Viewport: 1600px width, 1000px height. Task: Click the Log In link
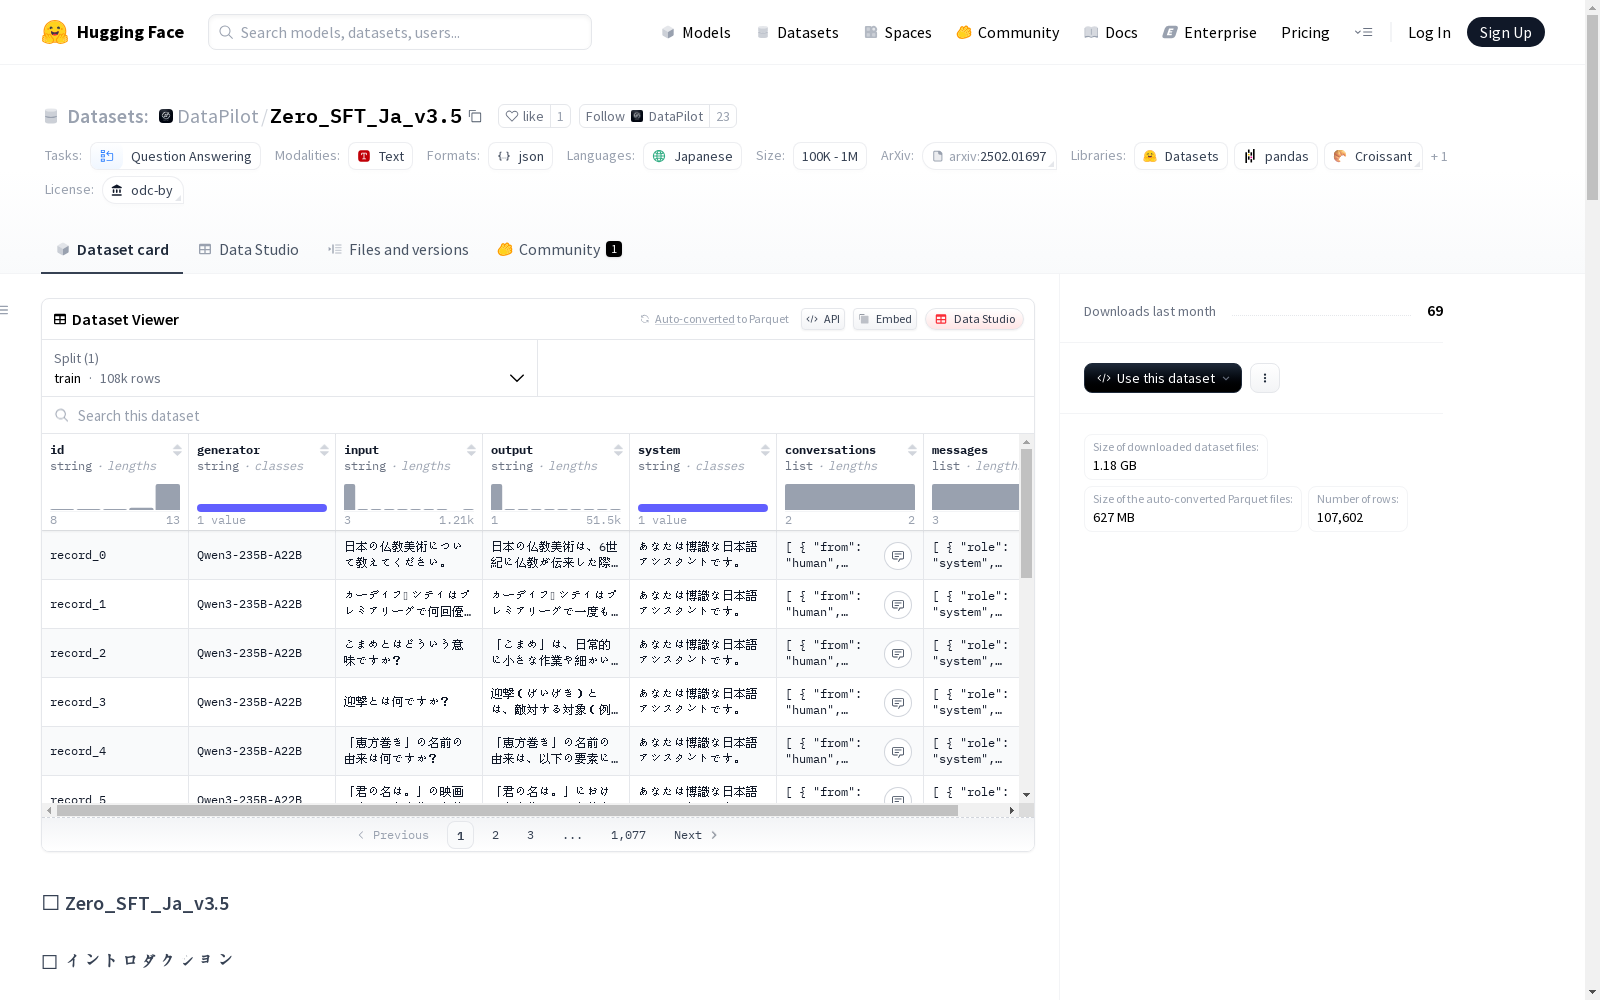[x=1429, y=32]
